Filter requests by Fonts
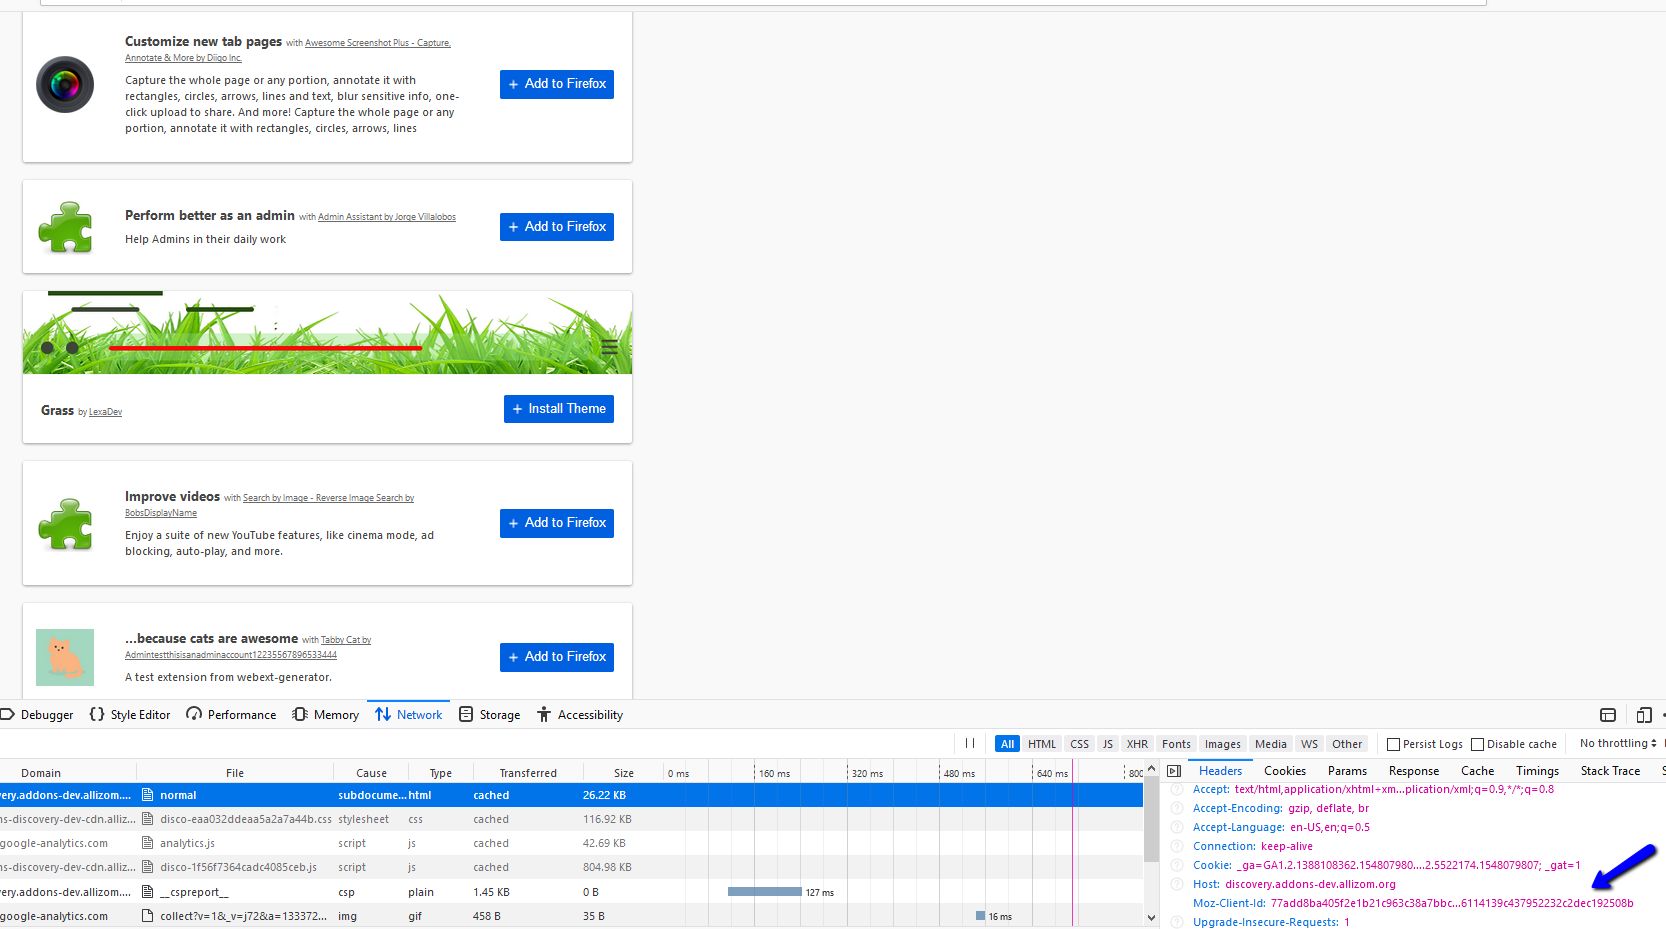Screen dimensions: 1666x929 pos(1176,744)
